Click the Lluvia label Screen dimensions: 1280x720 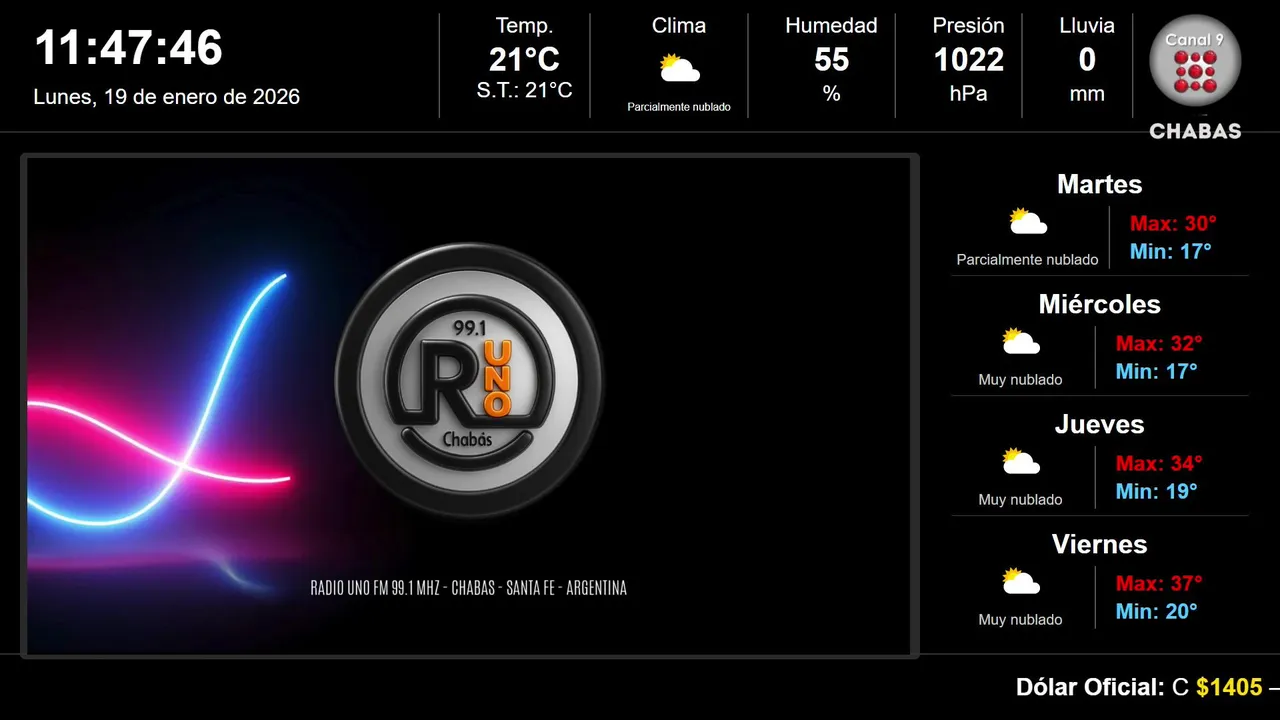[1087, 26]
